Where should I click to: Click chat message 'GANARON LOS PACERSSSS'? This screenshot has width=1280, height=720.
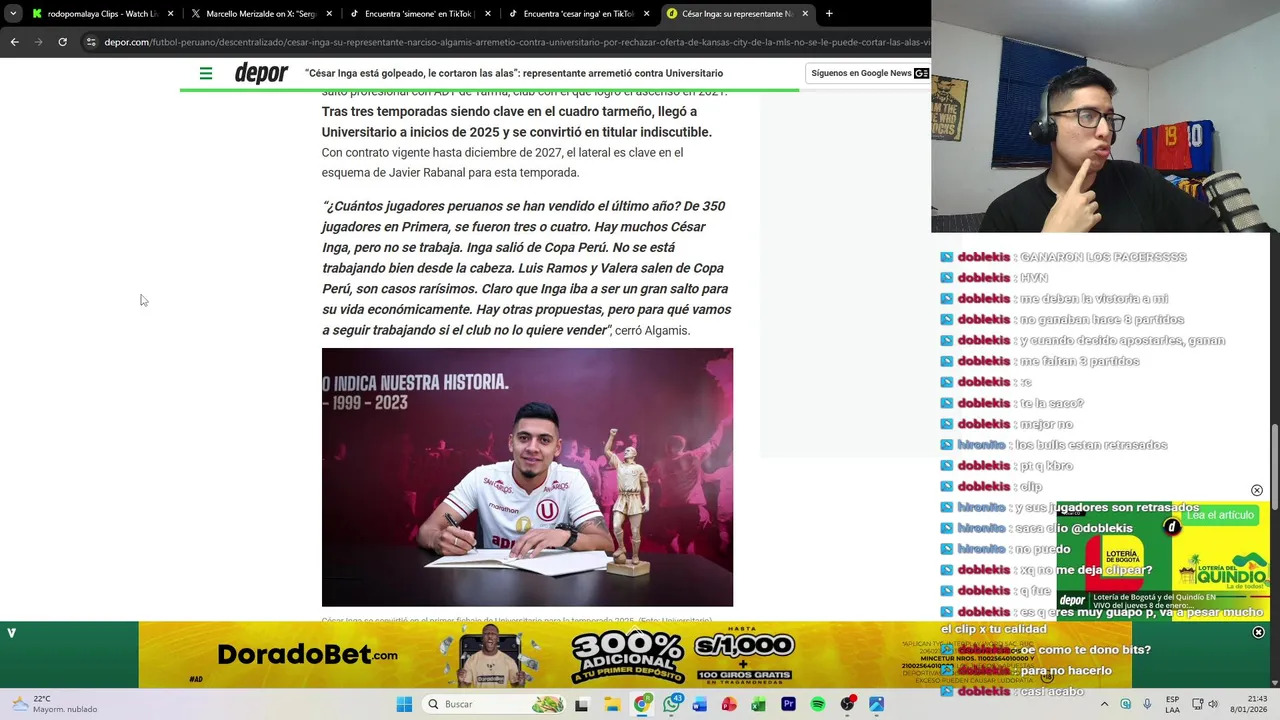pos(1103,257)
